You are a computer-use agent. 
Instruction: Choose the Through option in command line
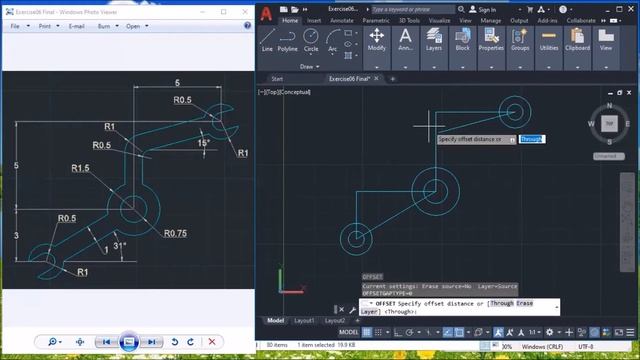502,303
